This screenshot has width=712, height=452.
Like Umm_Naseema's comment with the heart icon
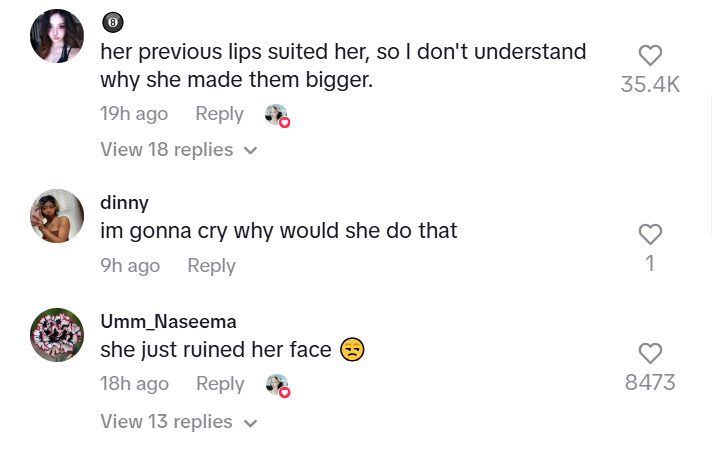pyautogui.click(x=650, y=353)
